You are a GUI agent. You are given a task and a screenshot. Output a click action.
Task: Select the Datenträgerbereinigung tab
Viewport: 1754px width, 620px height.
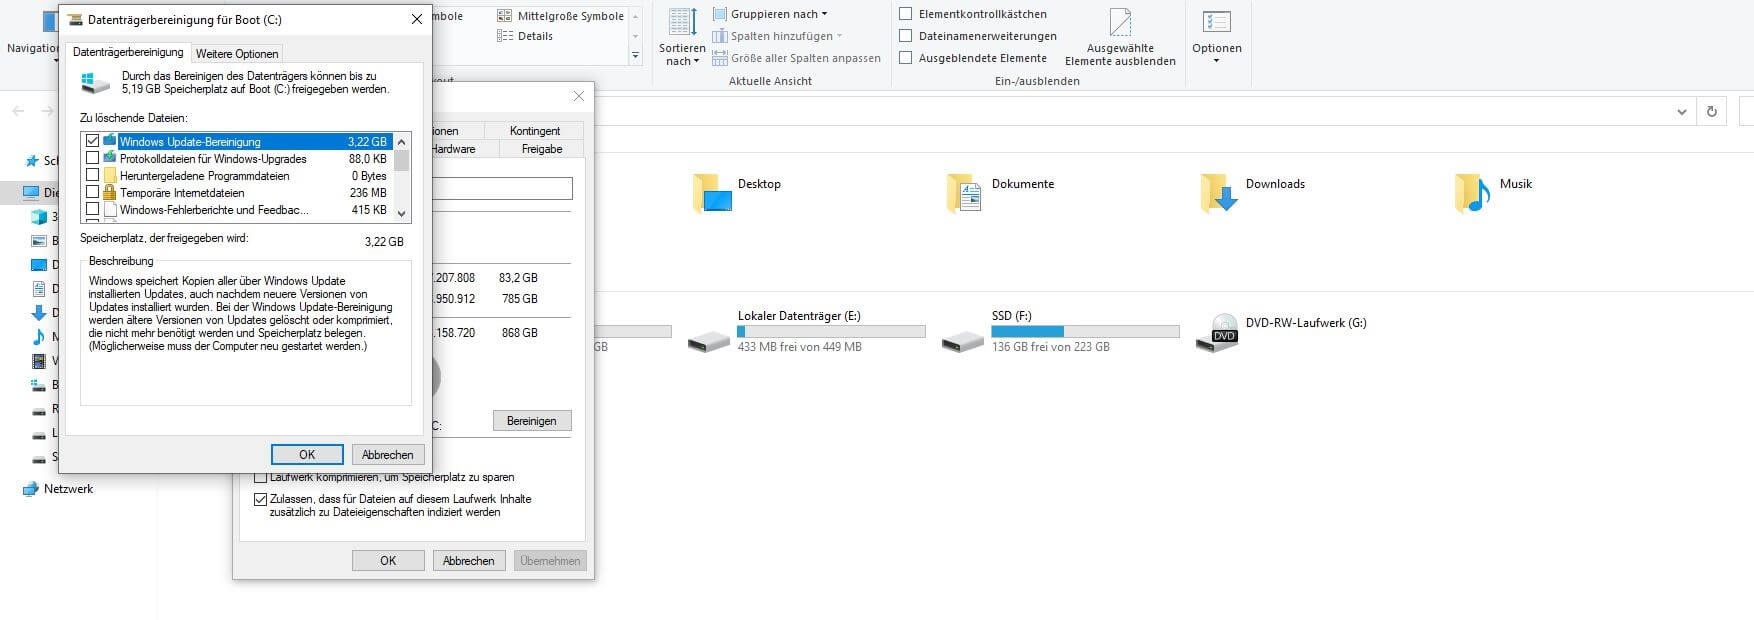(x=128, y=52)
